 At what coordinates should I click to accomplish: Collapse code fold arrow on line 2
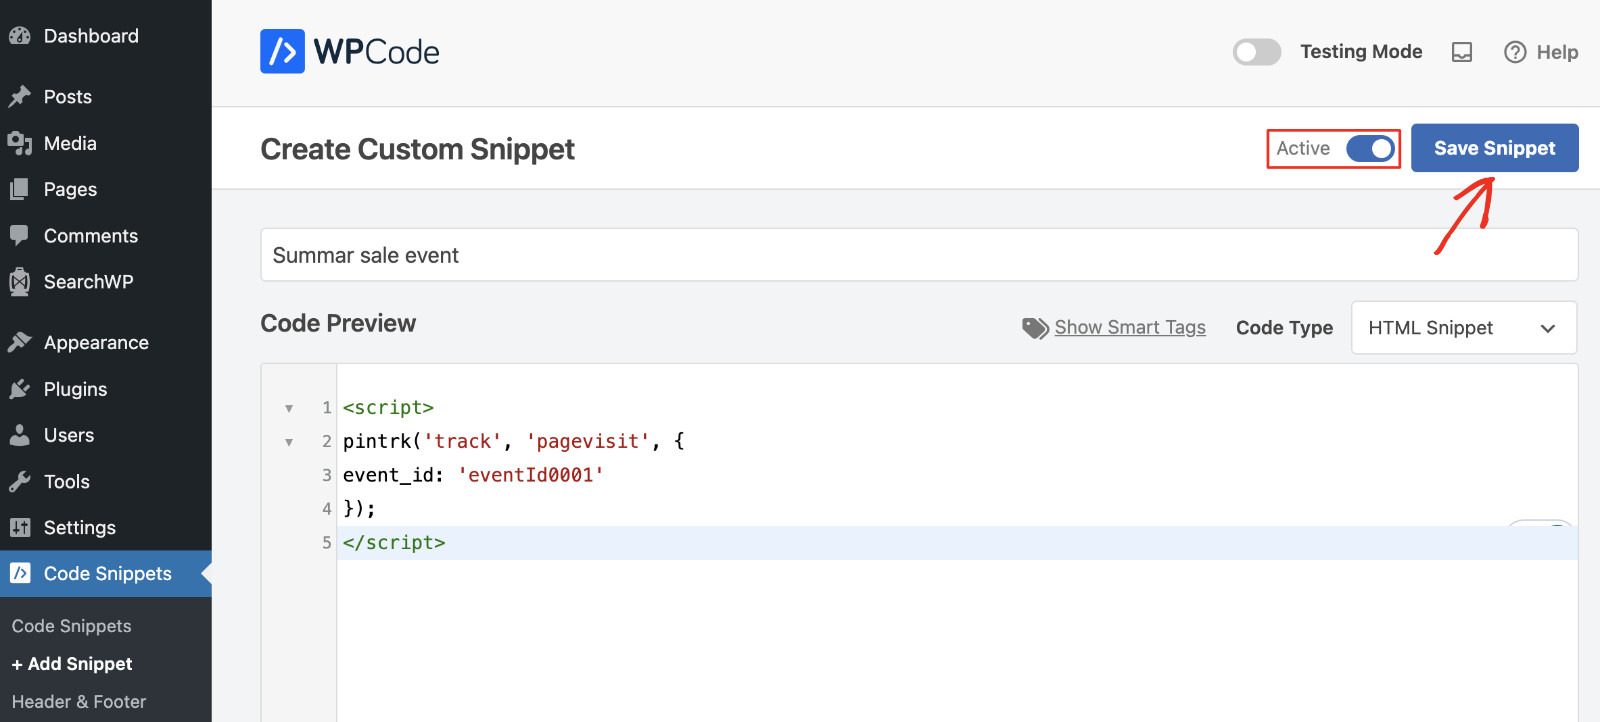pyautogui.click(x=289, y=442)
